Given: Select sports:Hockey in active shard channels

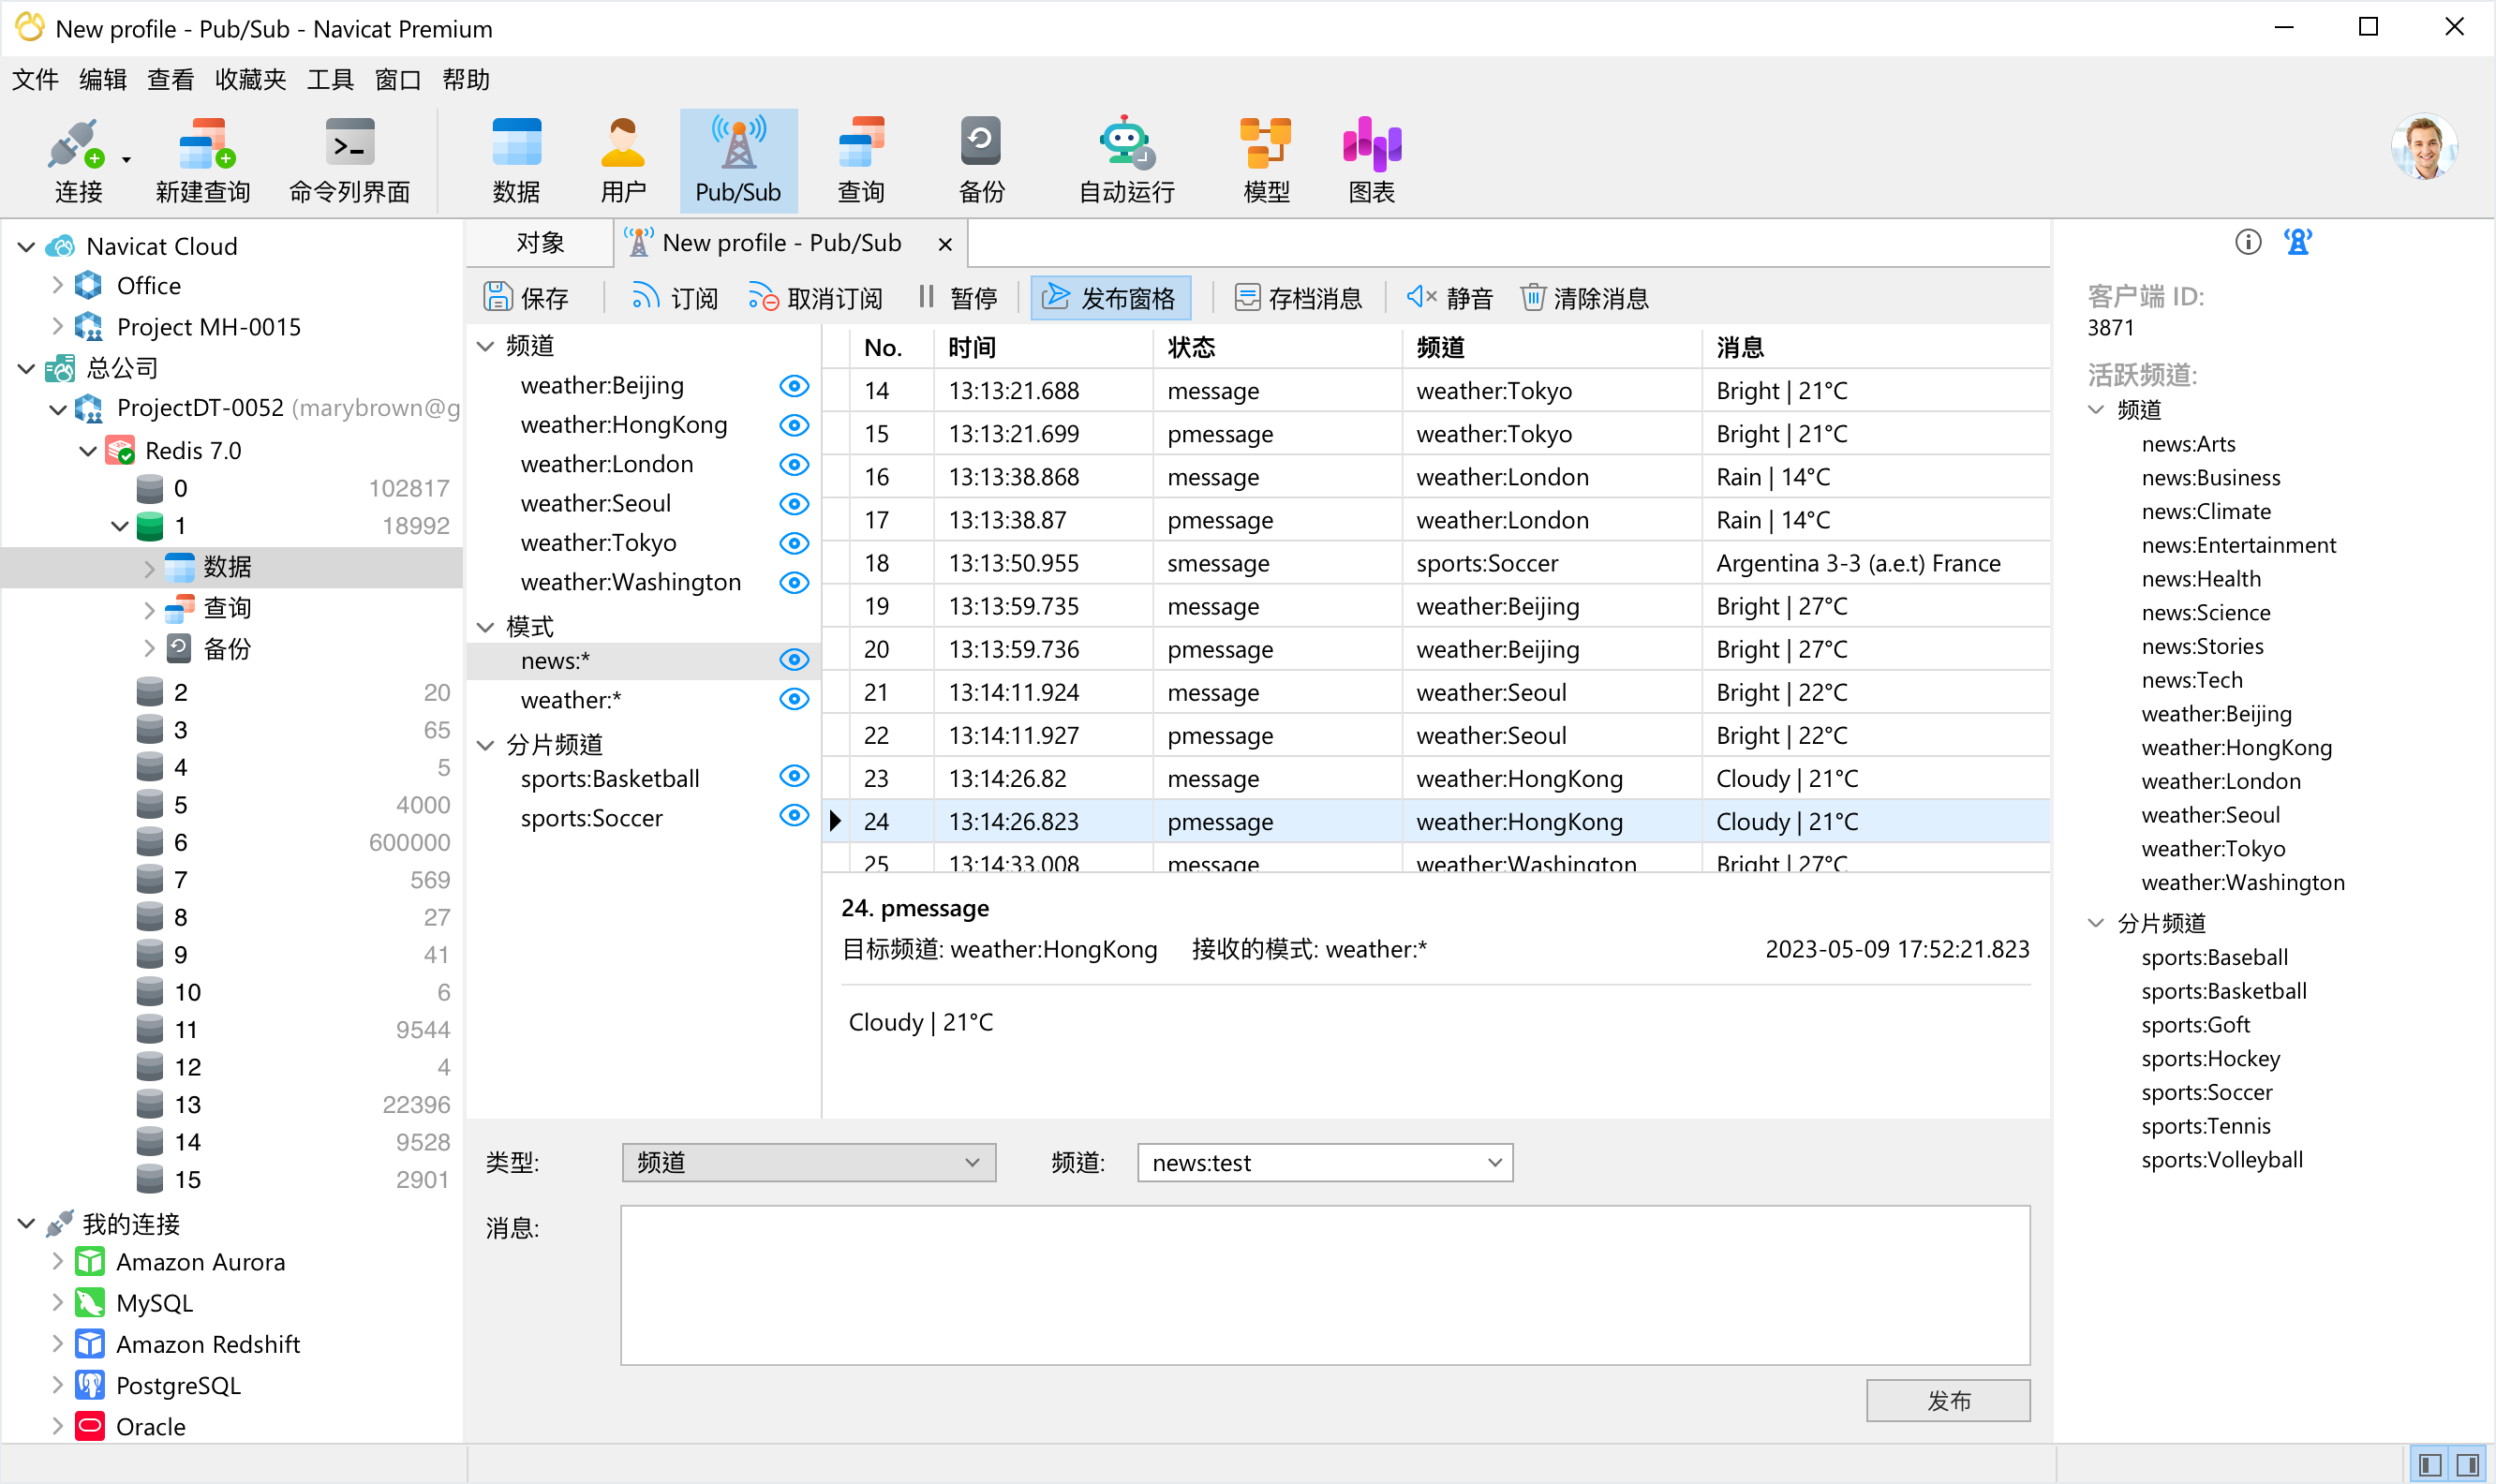Looking at the screenshot, I should point(2211,1059).
